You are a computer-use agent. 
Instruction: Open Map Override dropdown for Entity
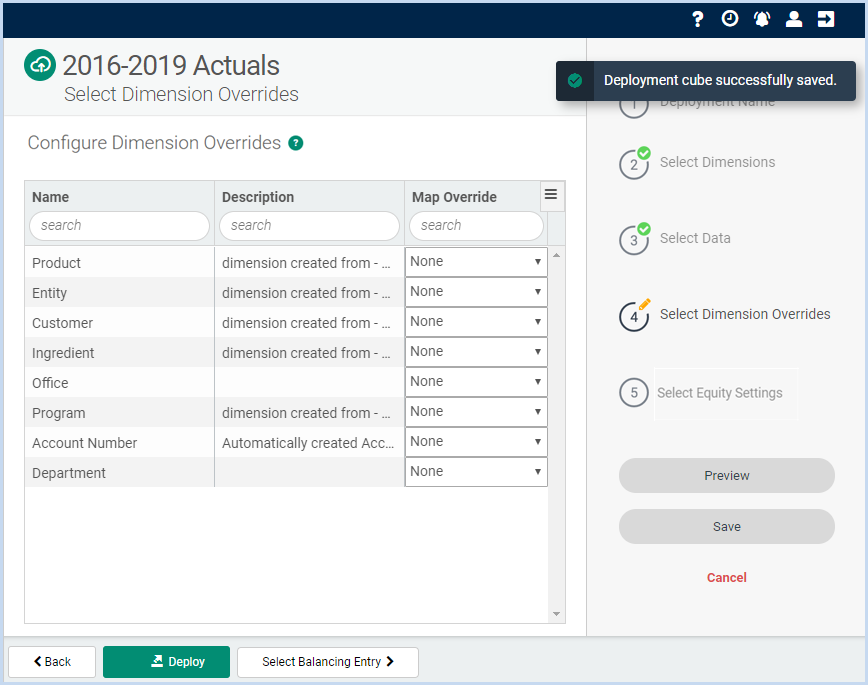[476, 292]
